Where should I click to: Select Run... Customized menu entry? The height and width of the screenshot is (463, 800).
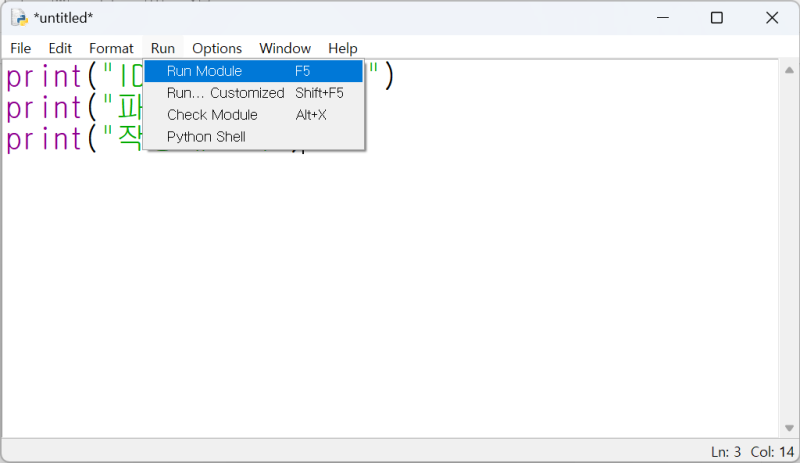pyautogui.click(x=254, y=93)
